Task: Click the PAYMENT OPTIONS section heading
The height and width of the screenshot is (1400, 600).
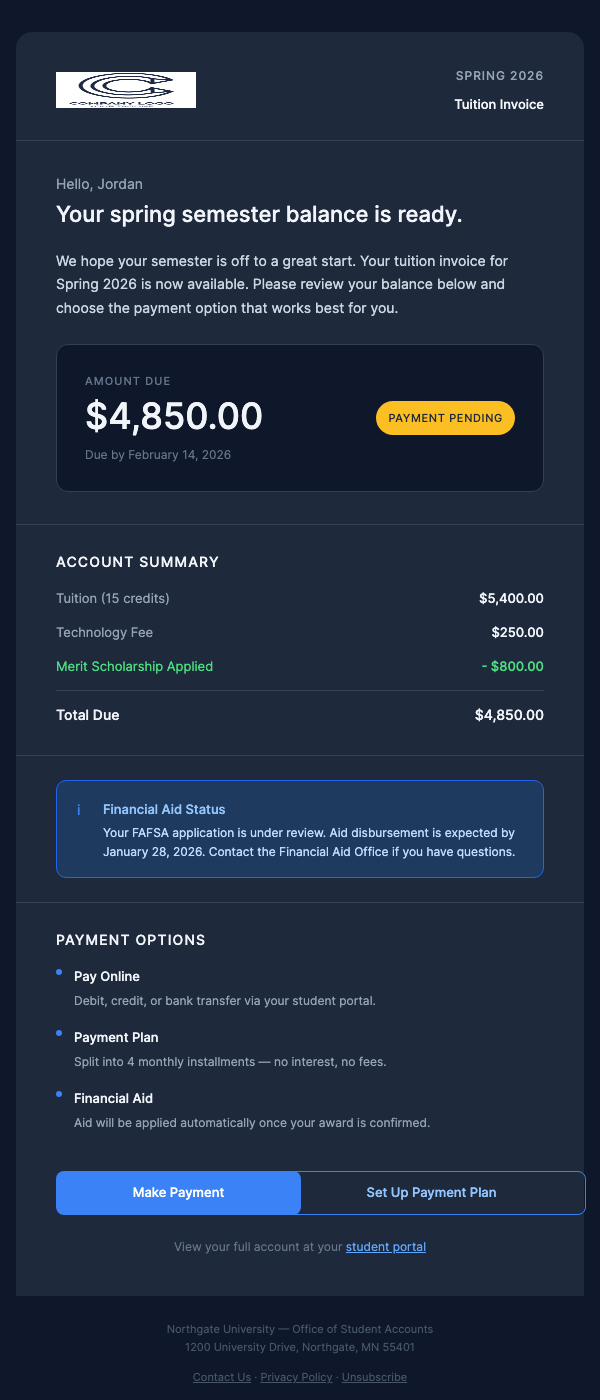Action: pyautogui.click(x=130, y=940)
